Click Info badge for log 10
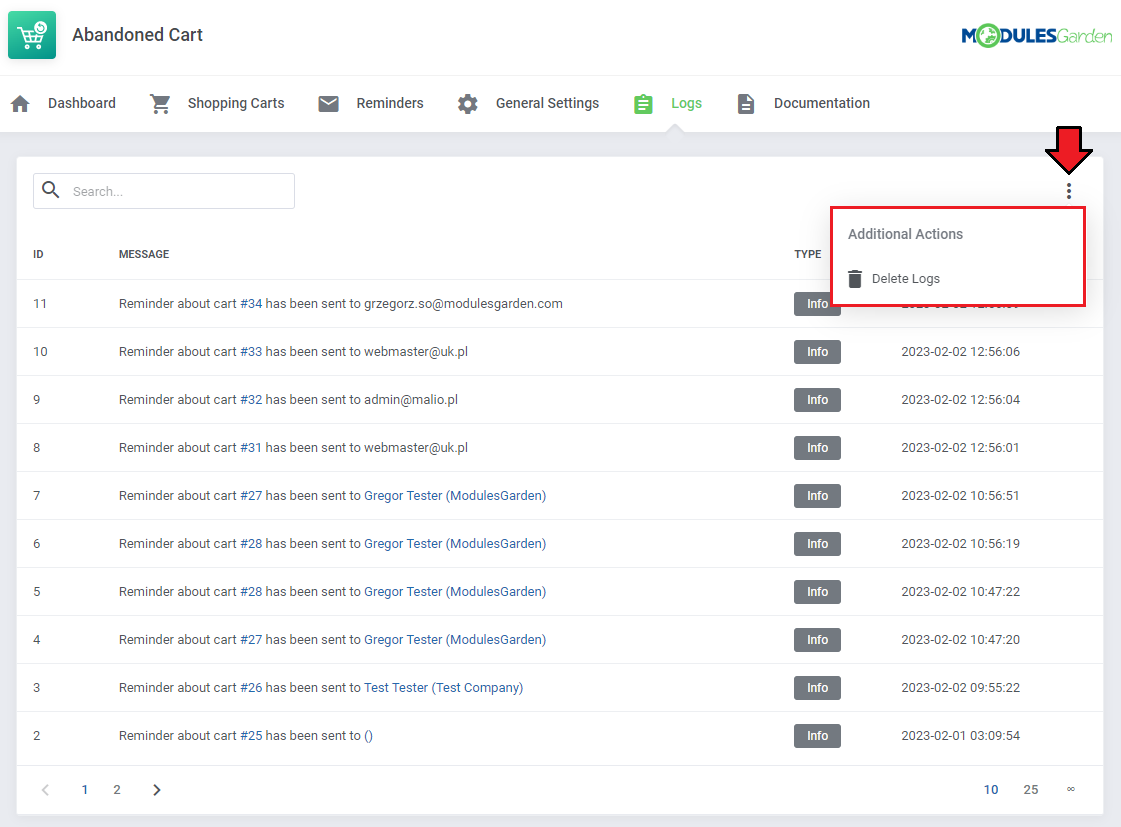The height and width of the screenshot is (827, 1121). coord(817,352)
